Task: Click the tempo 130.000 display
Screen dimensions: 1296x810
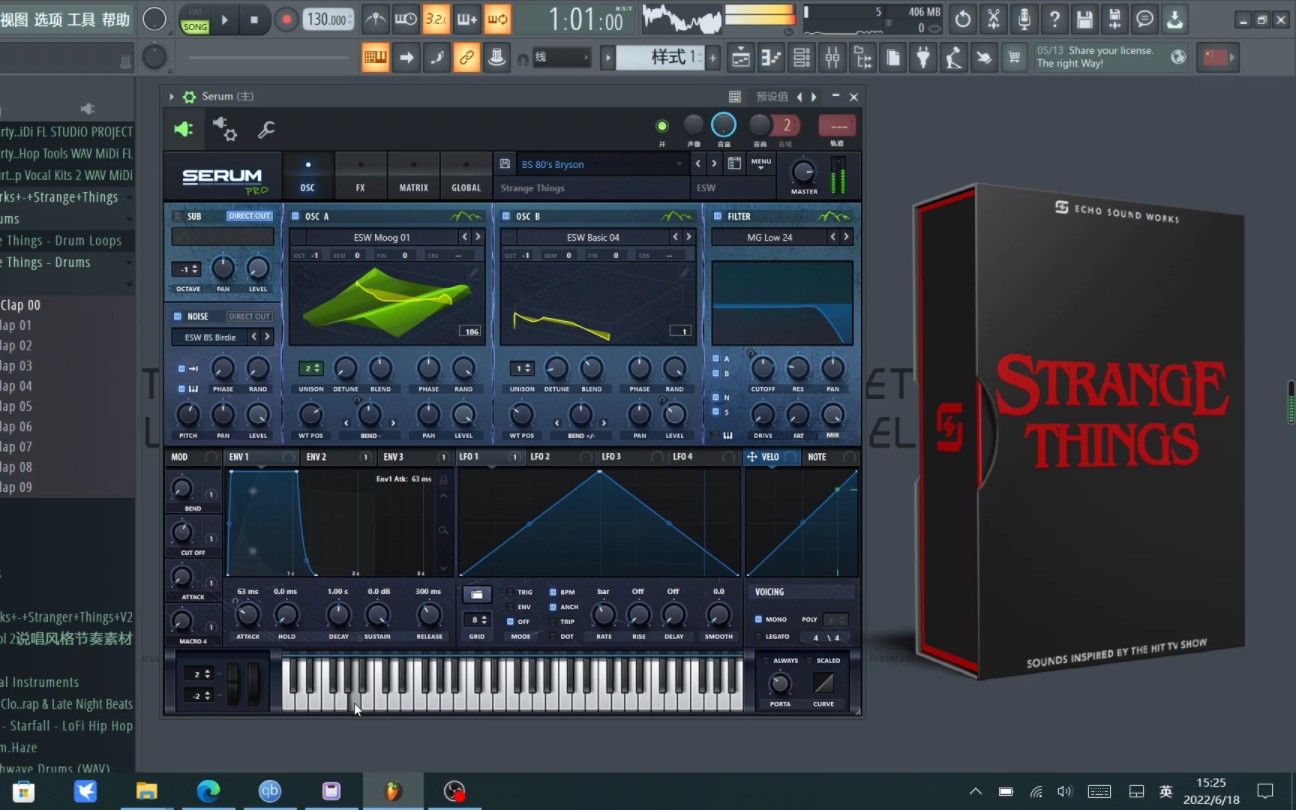Action: (329, 19)
